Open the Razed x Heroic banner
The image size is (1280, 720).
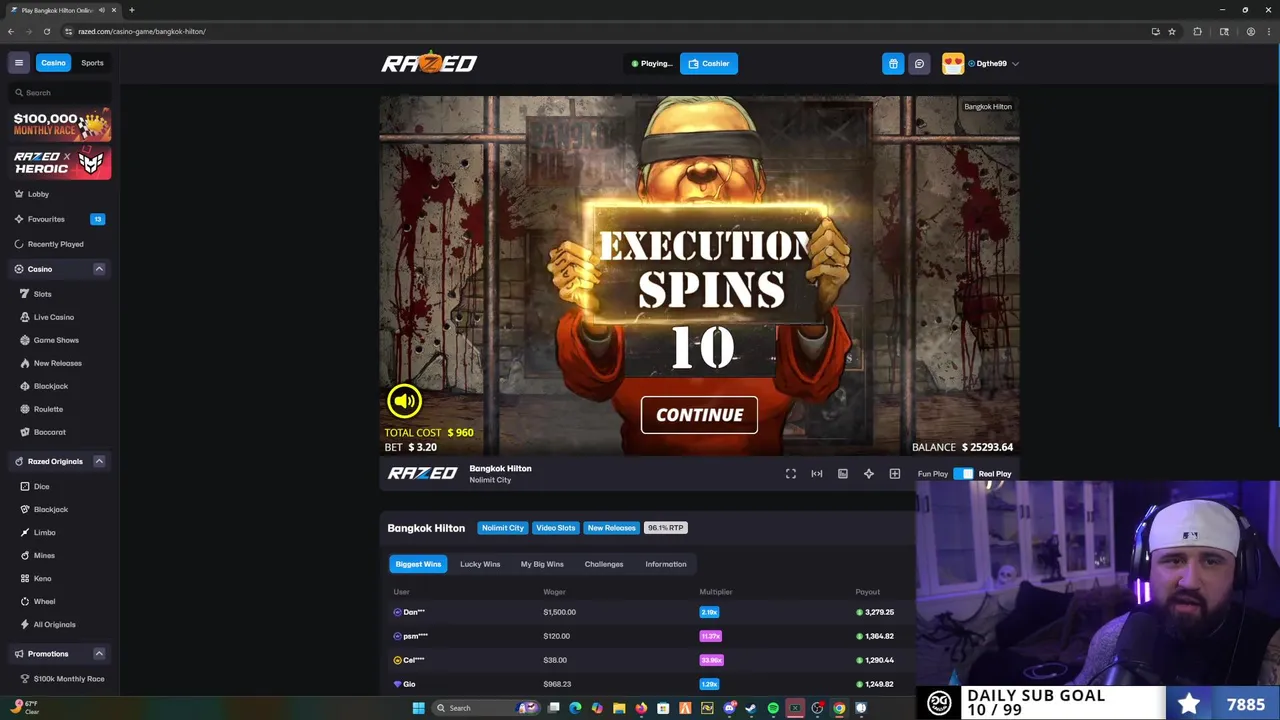pyautogui.click(x=62, y=163)
